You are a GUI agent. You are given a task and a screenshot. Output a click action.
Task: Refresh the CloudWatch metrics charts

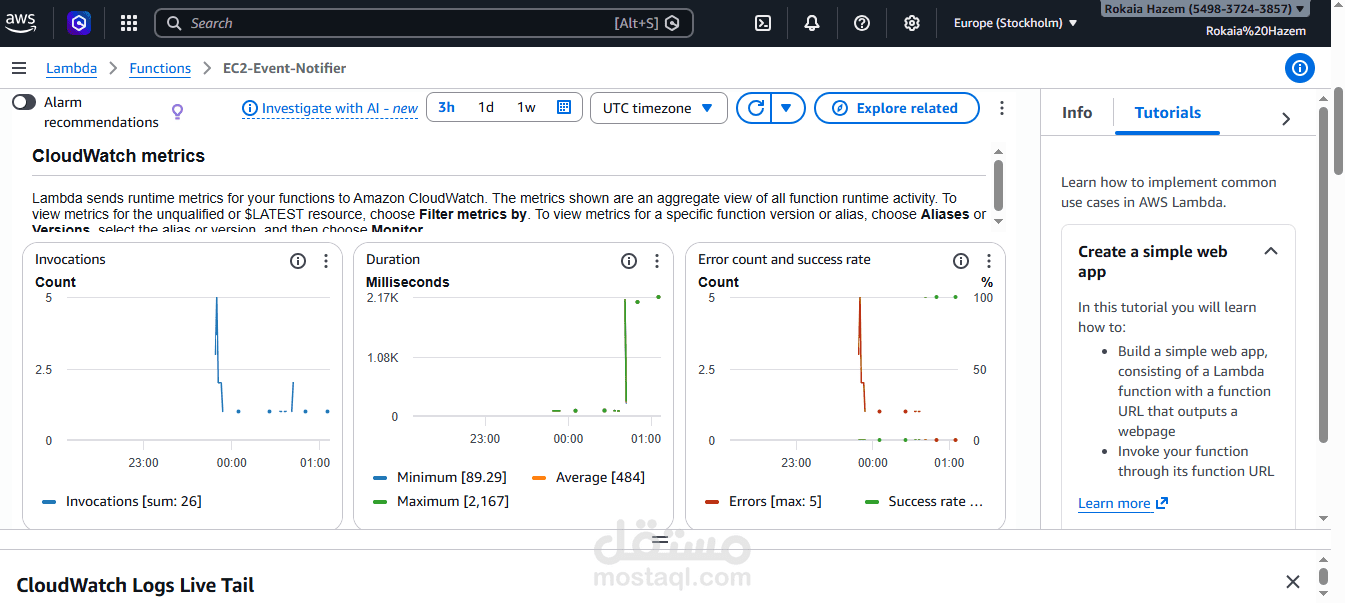[755, 107]
